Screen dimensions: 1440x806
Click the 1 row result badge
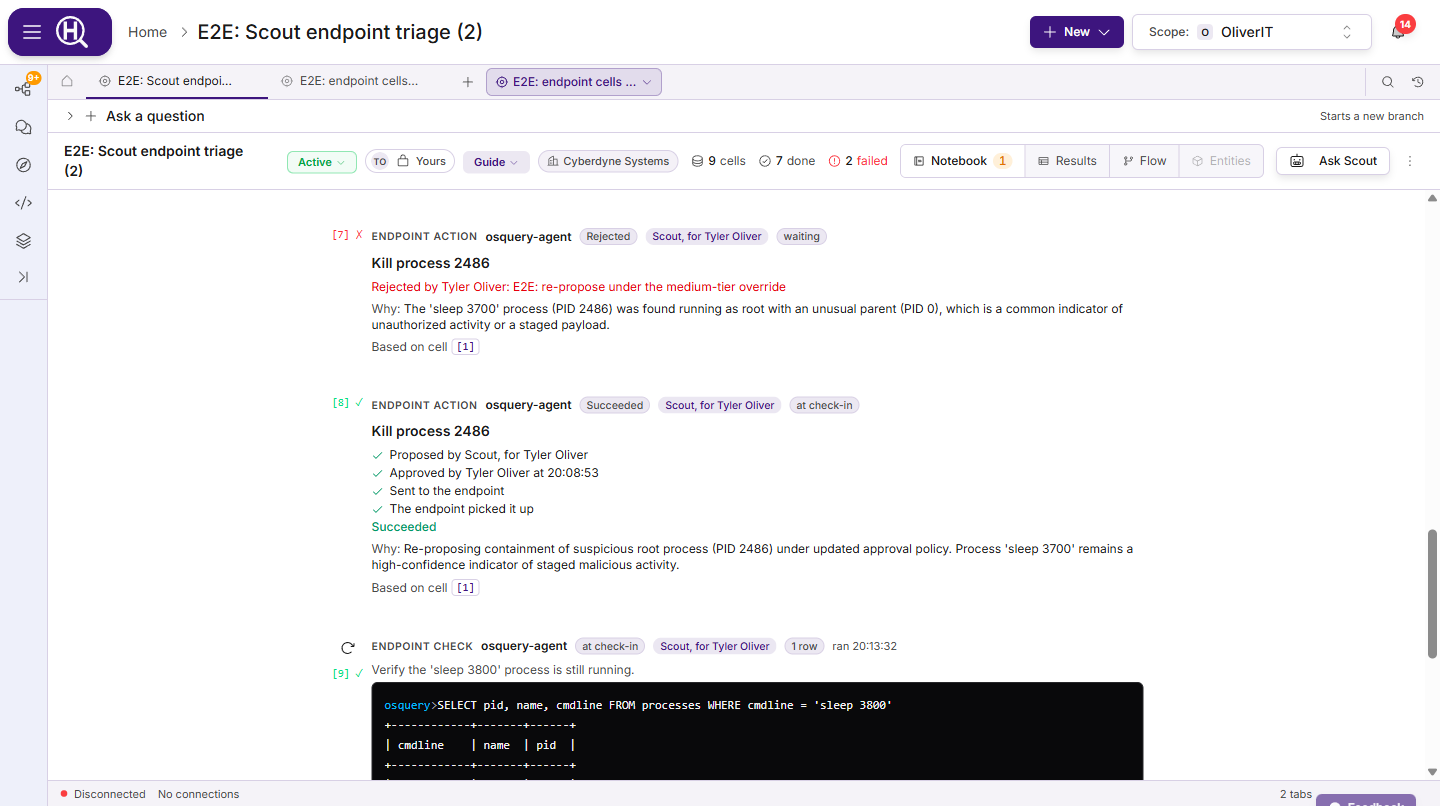(x=804, y=646)
